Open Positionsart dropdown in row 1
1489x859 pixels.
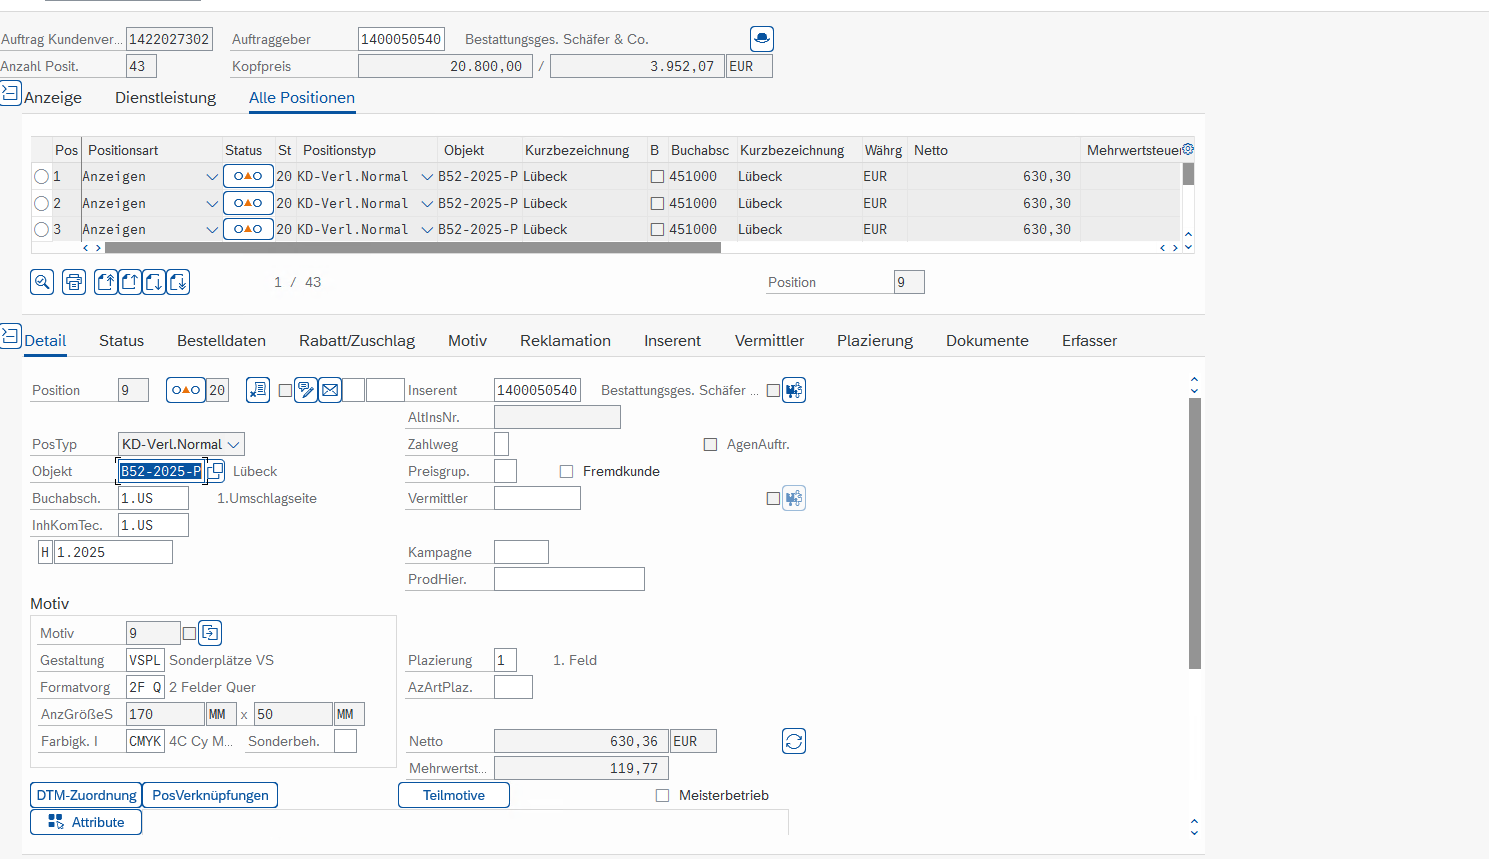pyautogui.click(x=212, y=176)
